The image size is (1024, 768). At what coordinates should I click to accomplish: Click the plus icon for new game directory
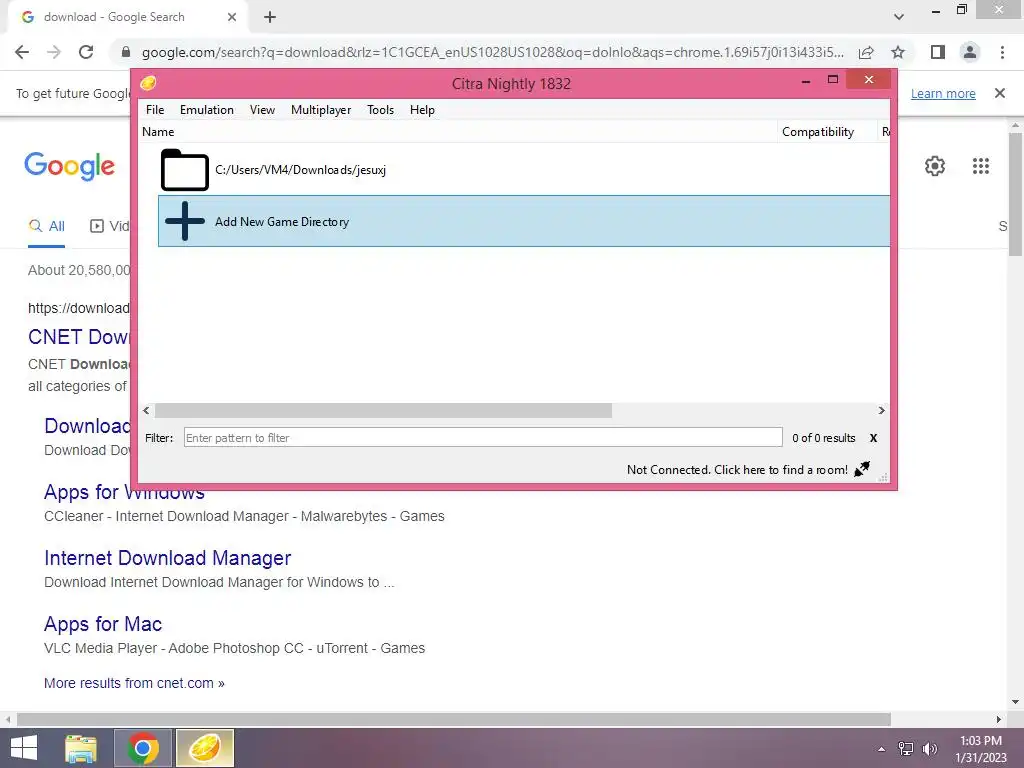click(185, 221)
